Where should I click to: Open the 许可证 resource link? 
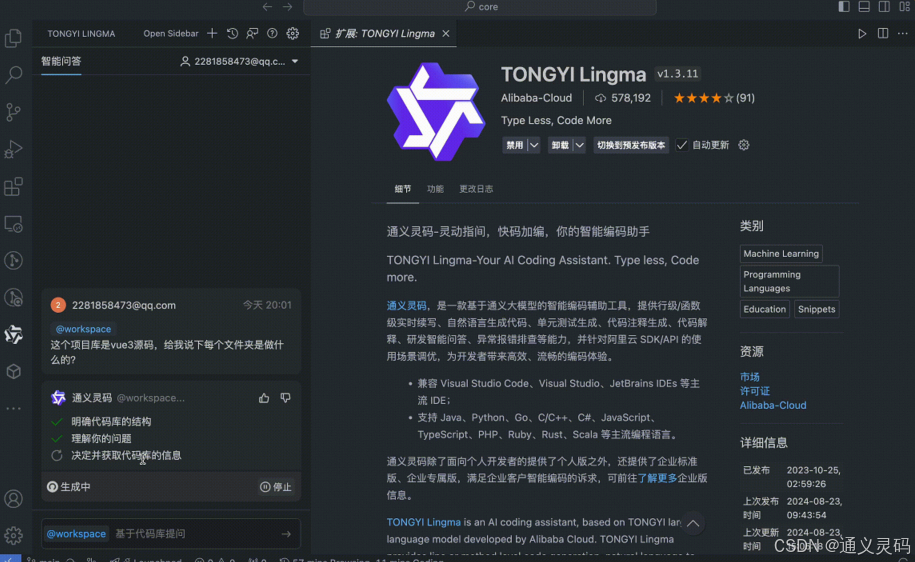tap(755, 390)
